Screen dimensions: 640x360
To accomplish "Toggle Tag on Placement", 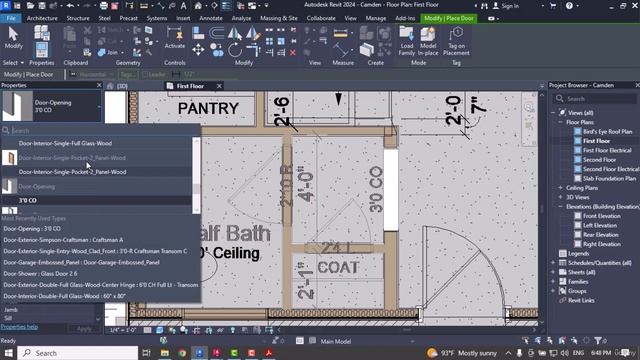I will point(456,41).
